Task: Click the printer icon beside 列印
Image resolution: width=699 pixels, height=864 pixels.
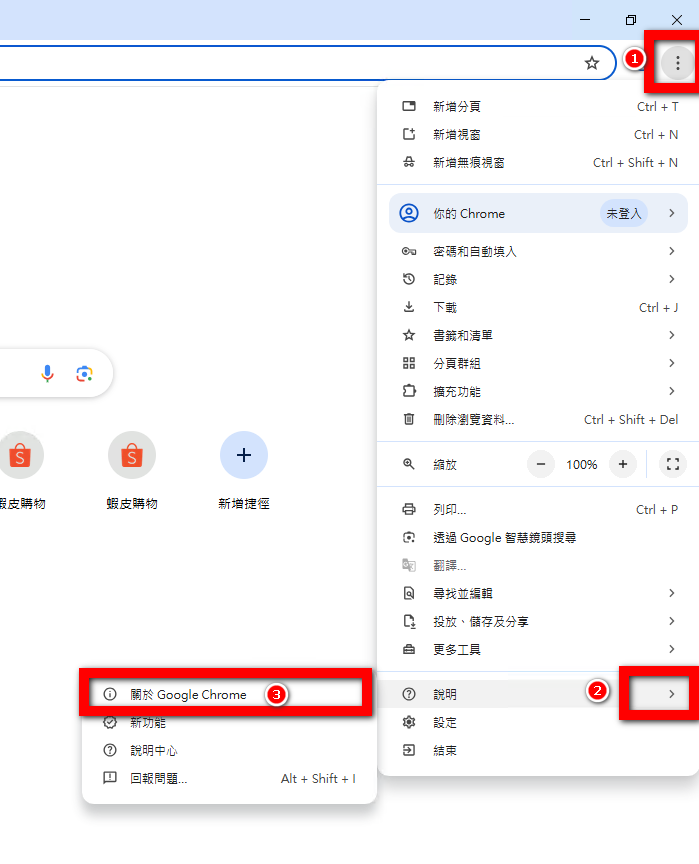Action: coord(409,509)
